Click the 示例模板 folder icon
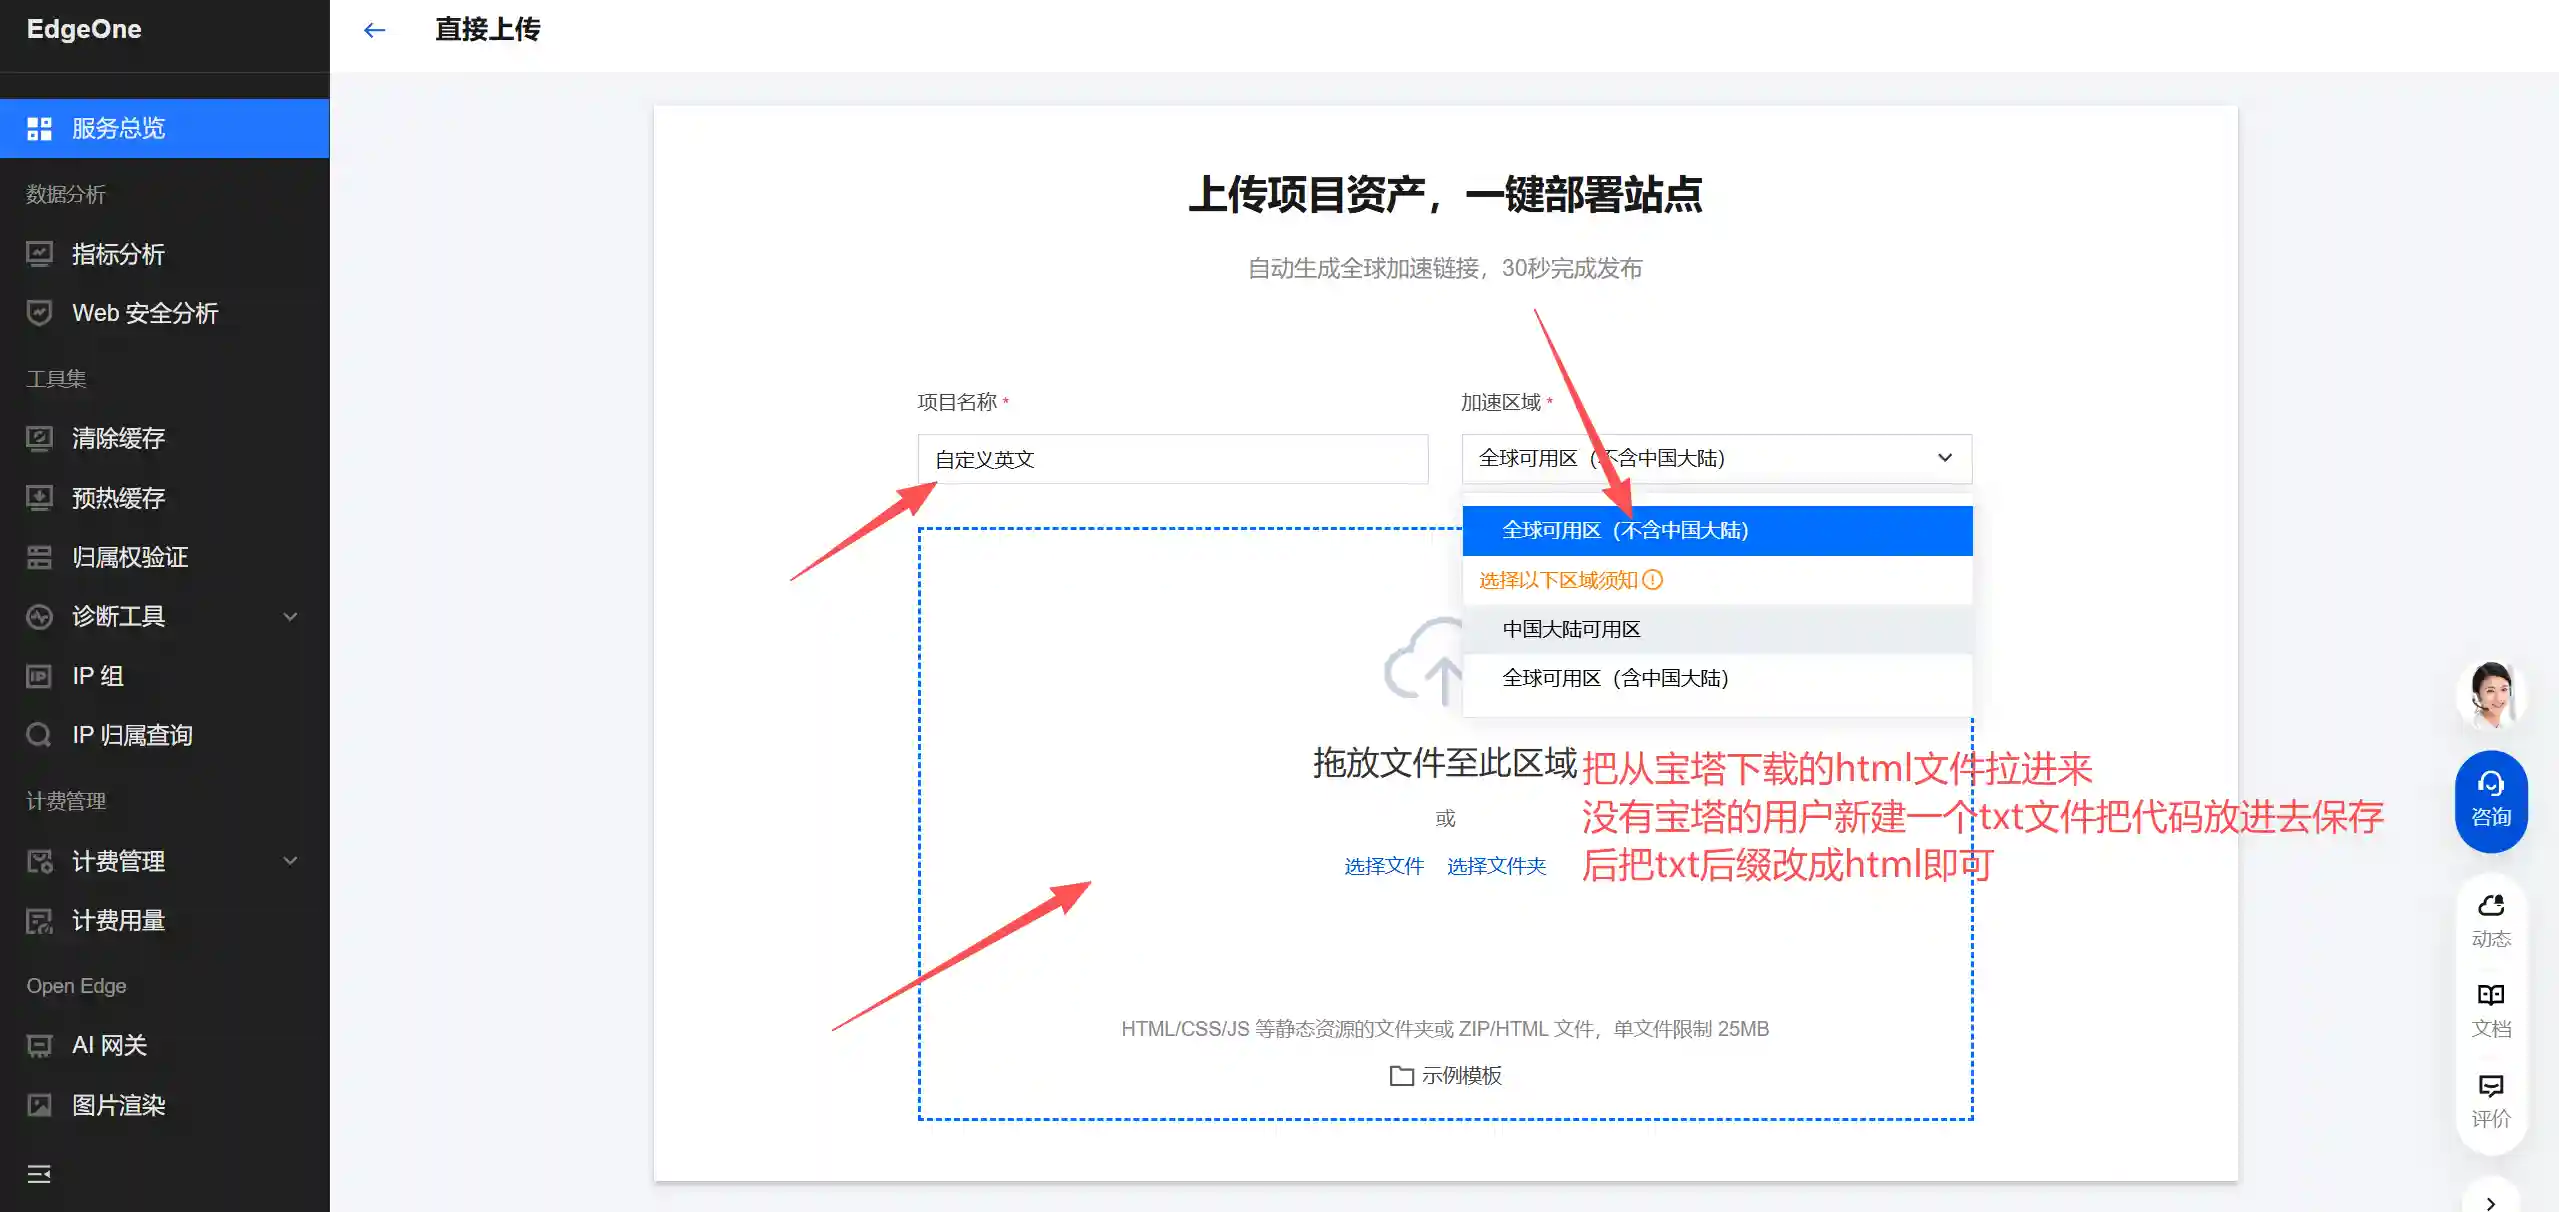This screenshot has width=2559, height=1212. 1401,1076
